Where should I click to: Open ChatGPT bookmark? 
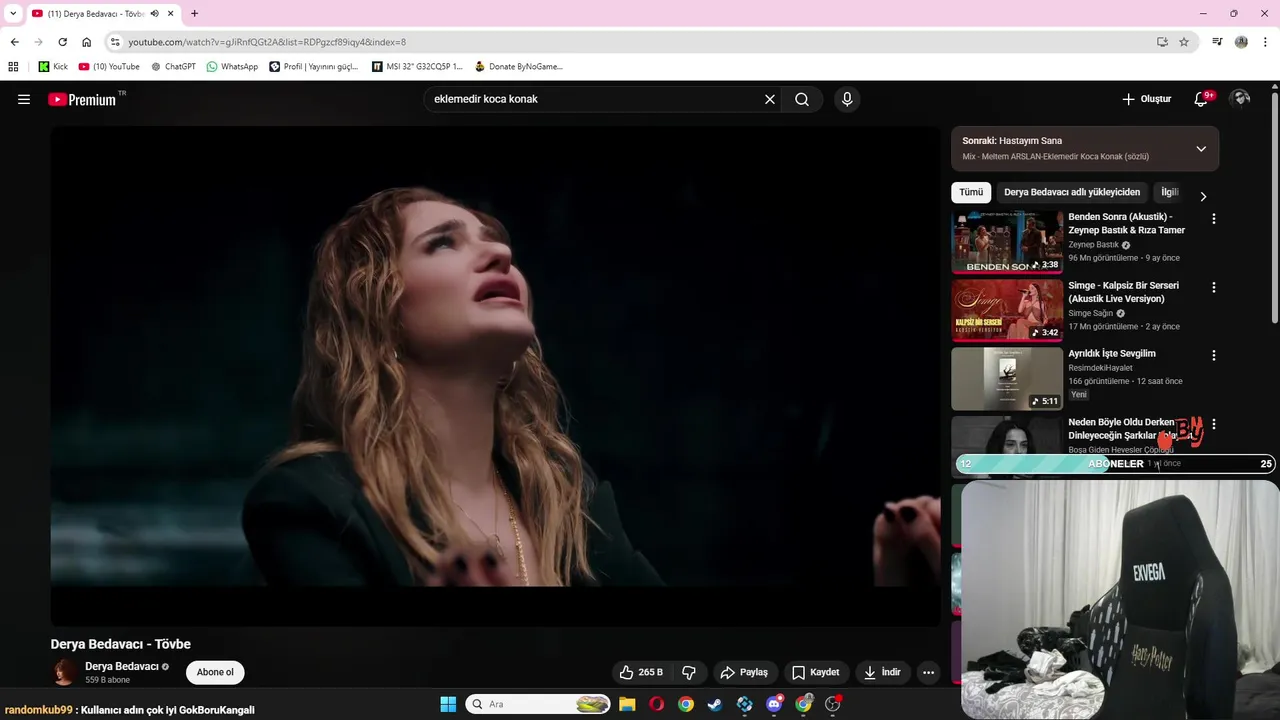(x=173, y=67)
